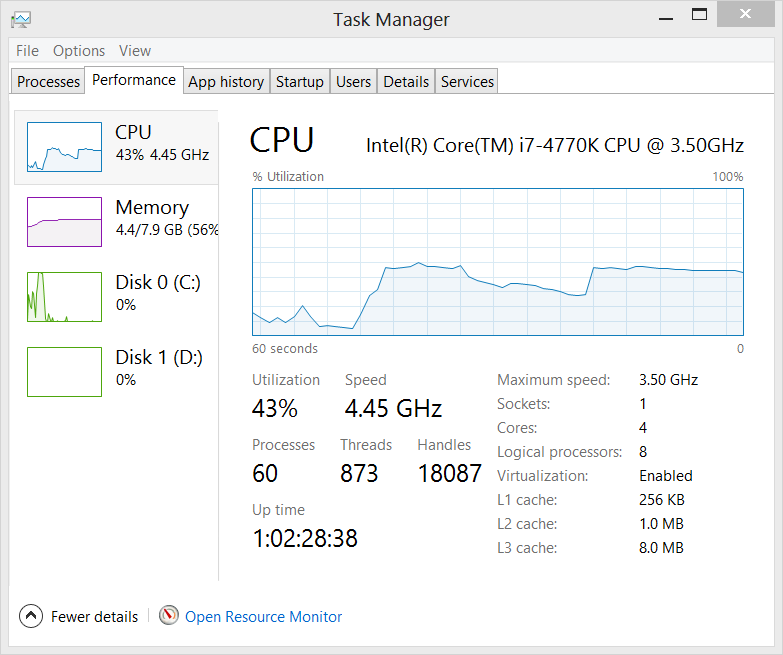Switch to the Startup tab

(300, 81)
